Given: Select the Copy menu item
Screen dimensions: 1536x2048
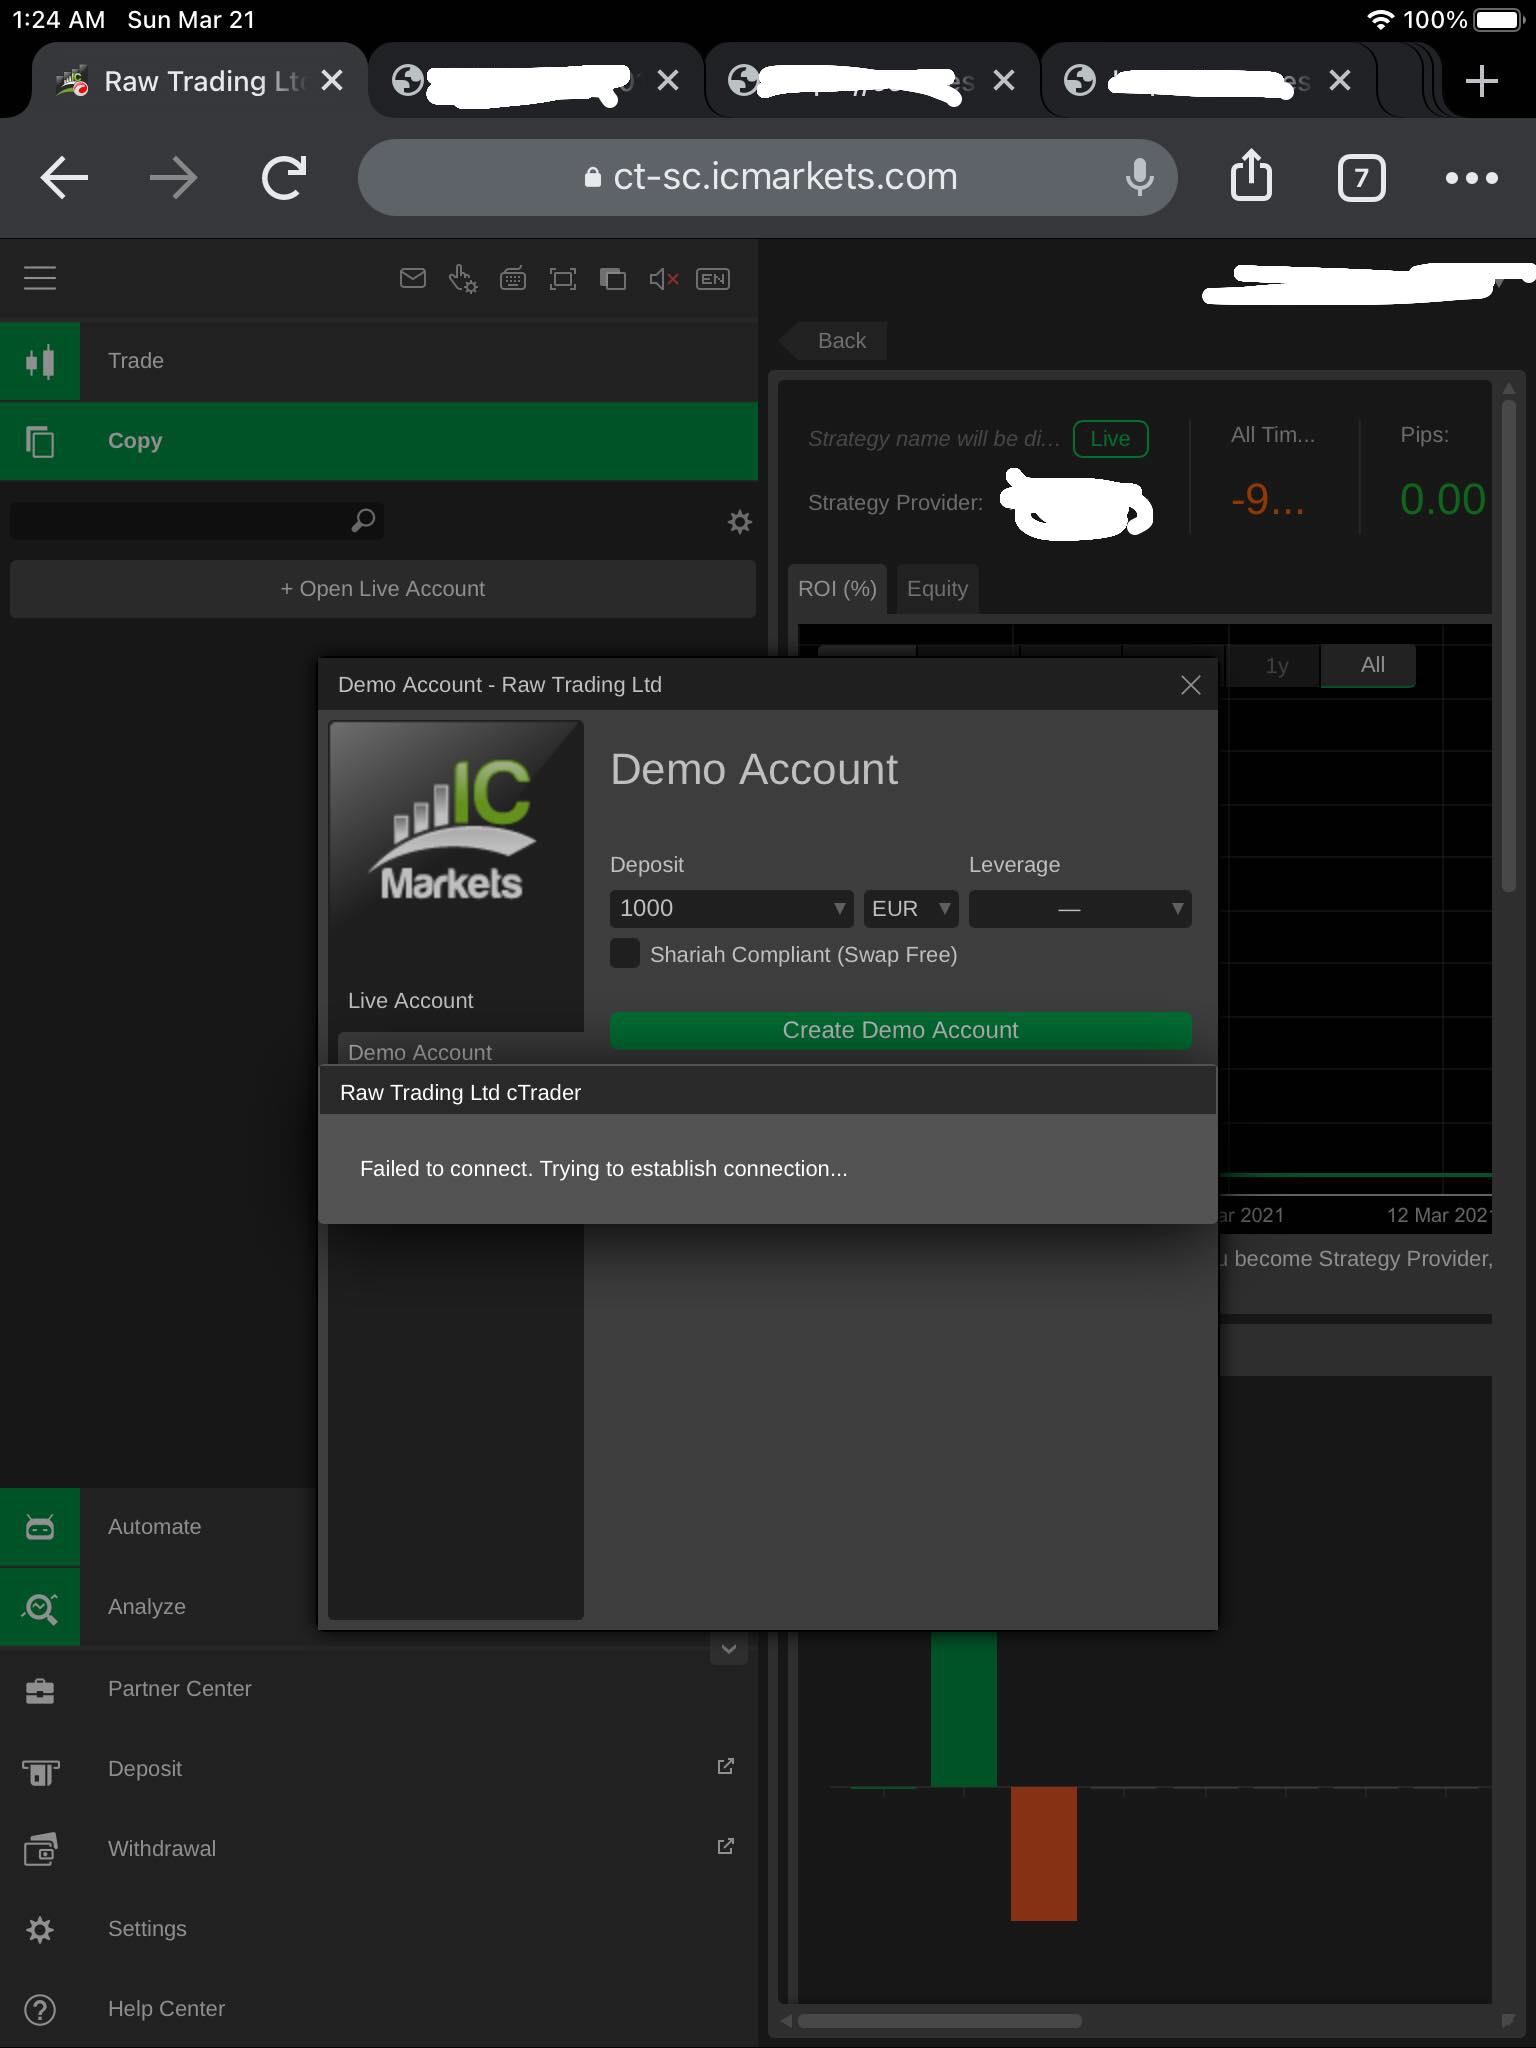Looking at the screenshot, I should coord(379,441).
